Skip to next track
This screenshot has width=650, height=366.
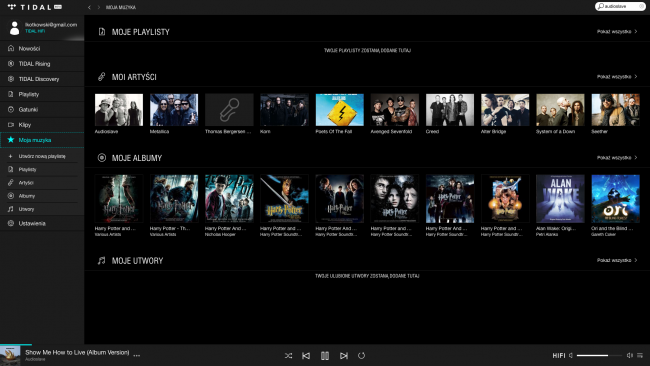click(x=344, y=356)
